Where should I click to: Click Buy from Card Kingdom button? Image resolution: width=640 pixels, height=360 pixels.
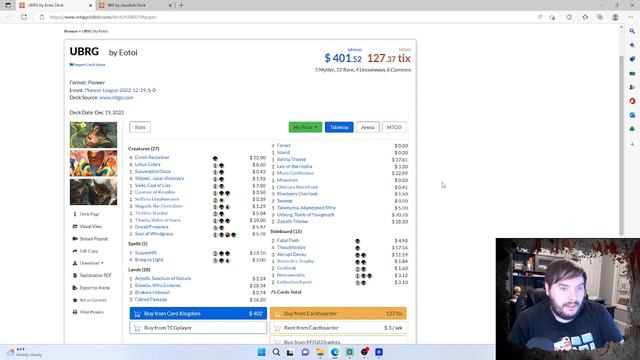pos(198,313)
